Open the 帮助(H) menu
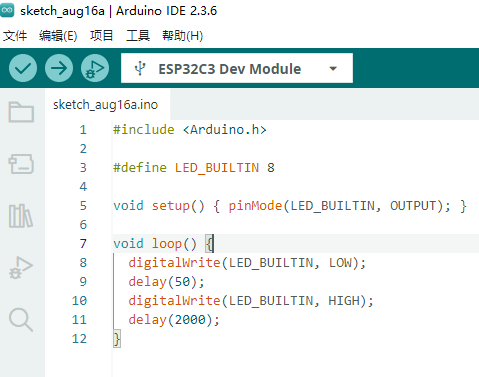Image resolution: width=479 pixels, height=377 pixels. point(182,35)
